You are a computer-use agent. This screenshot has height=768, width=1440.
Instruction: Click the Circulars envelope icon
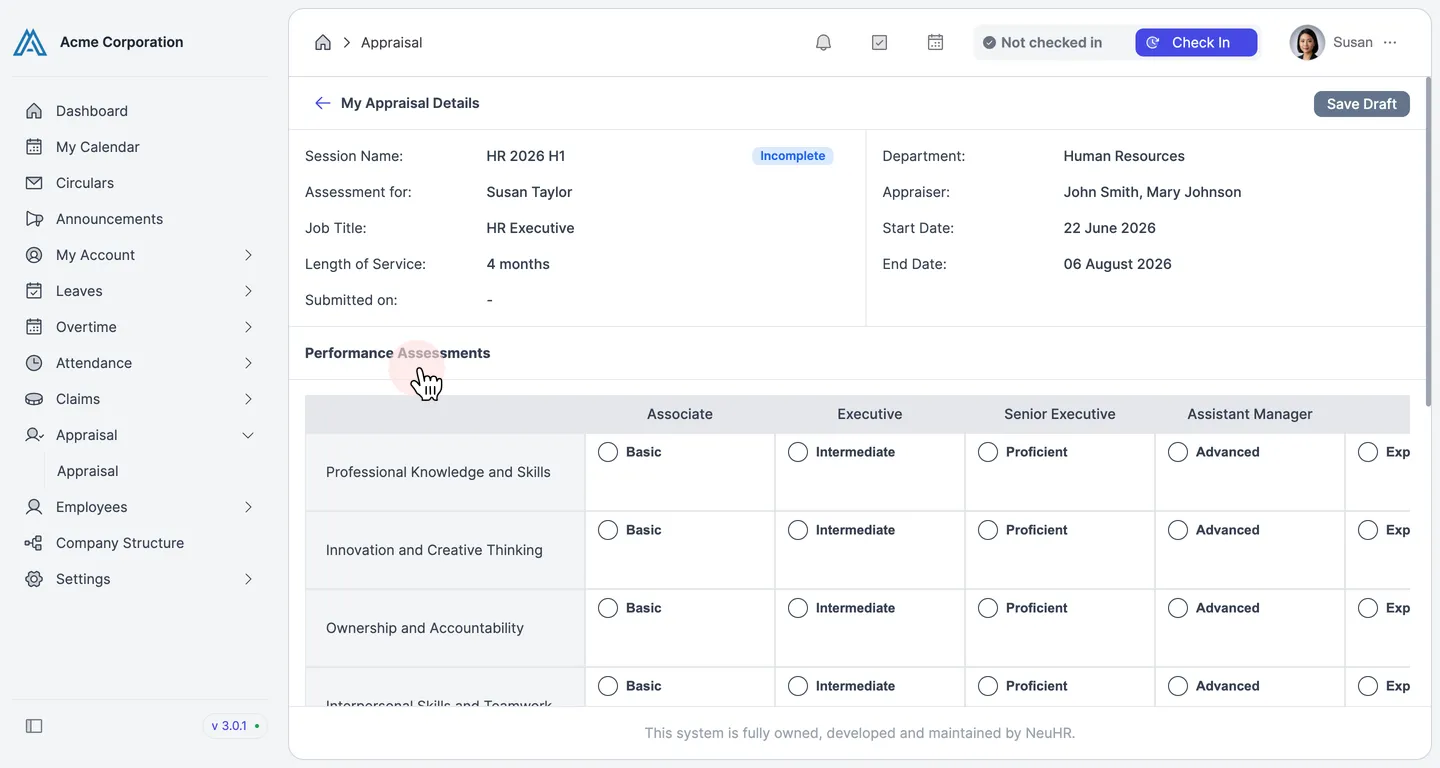tap(34, 183)
